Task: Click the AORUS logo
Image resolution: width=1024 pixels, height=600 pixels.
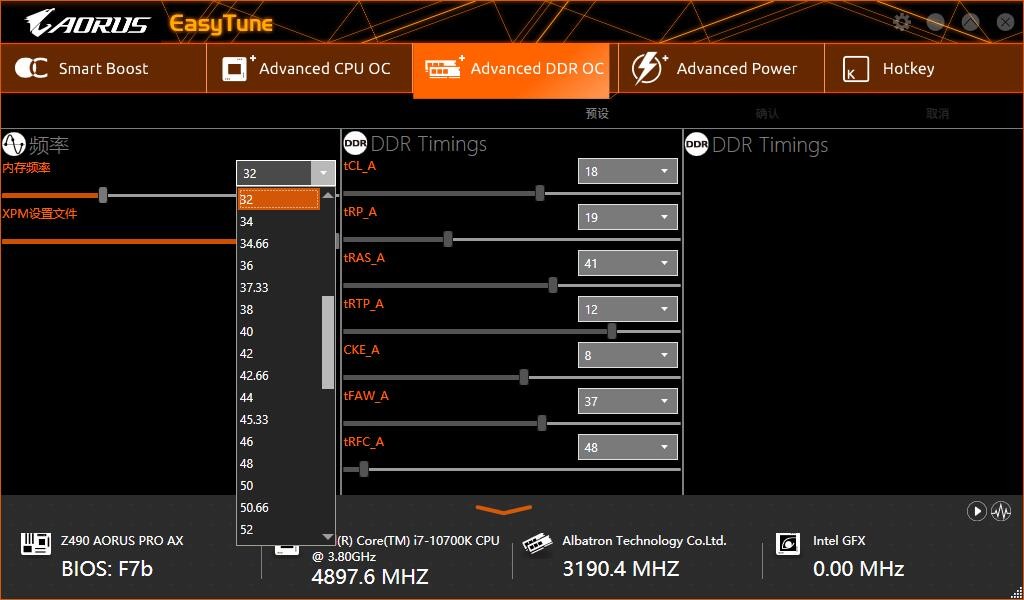Action: tap(88, 24)
